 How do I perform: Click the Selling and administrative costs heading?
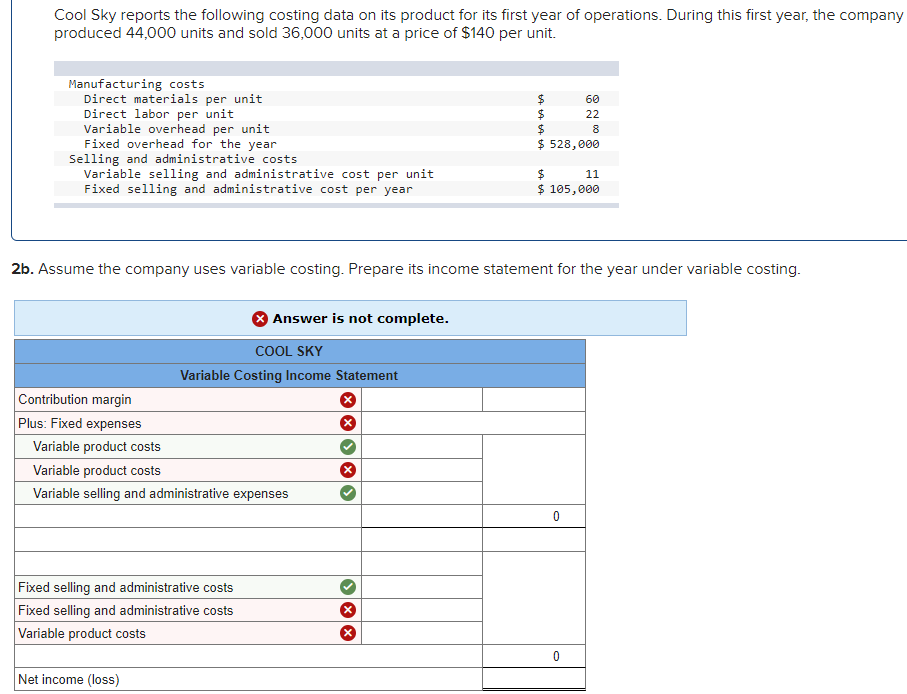point(183,159)
